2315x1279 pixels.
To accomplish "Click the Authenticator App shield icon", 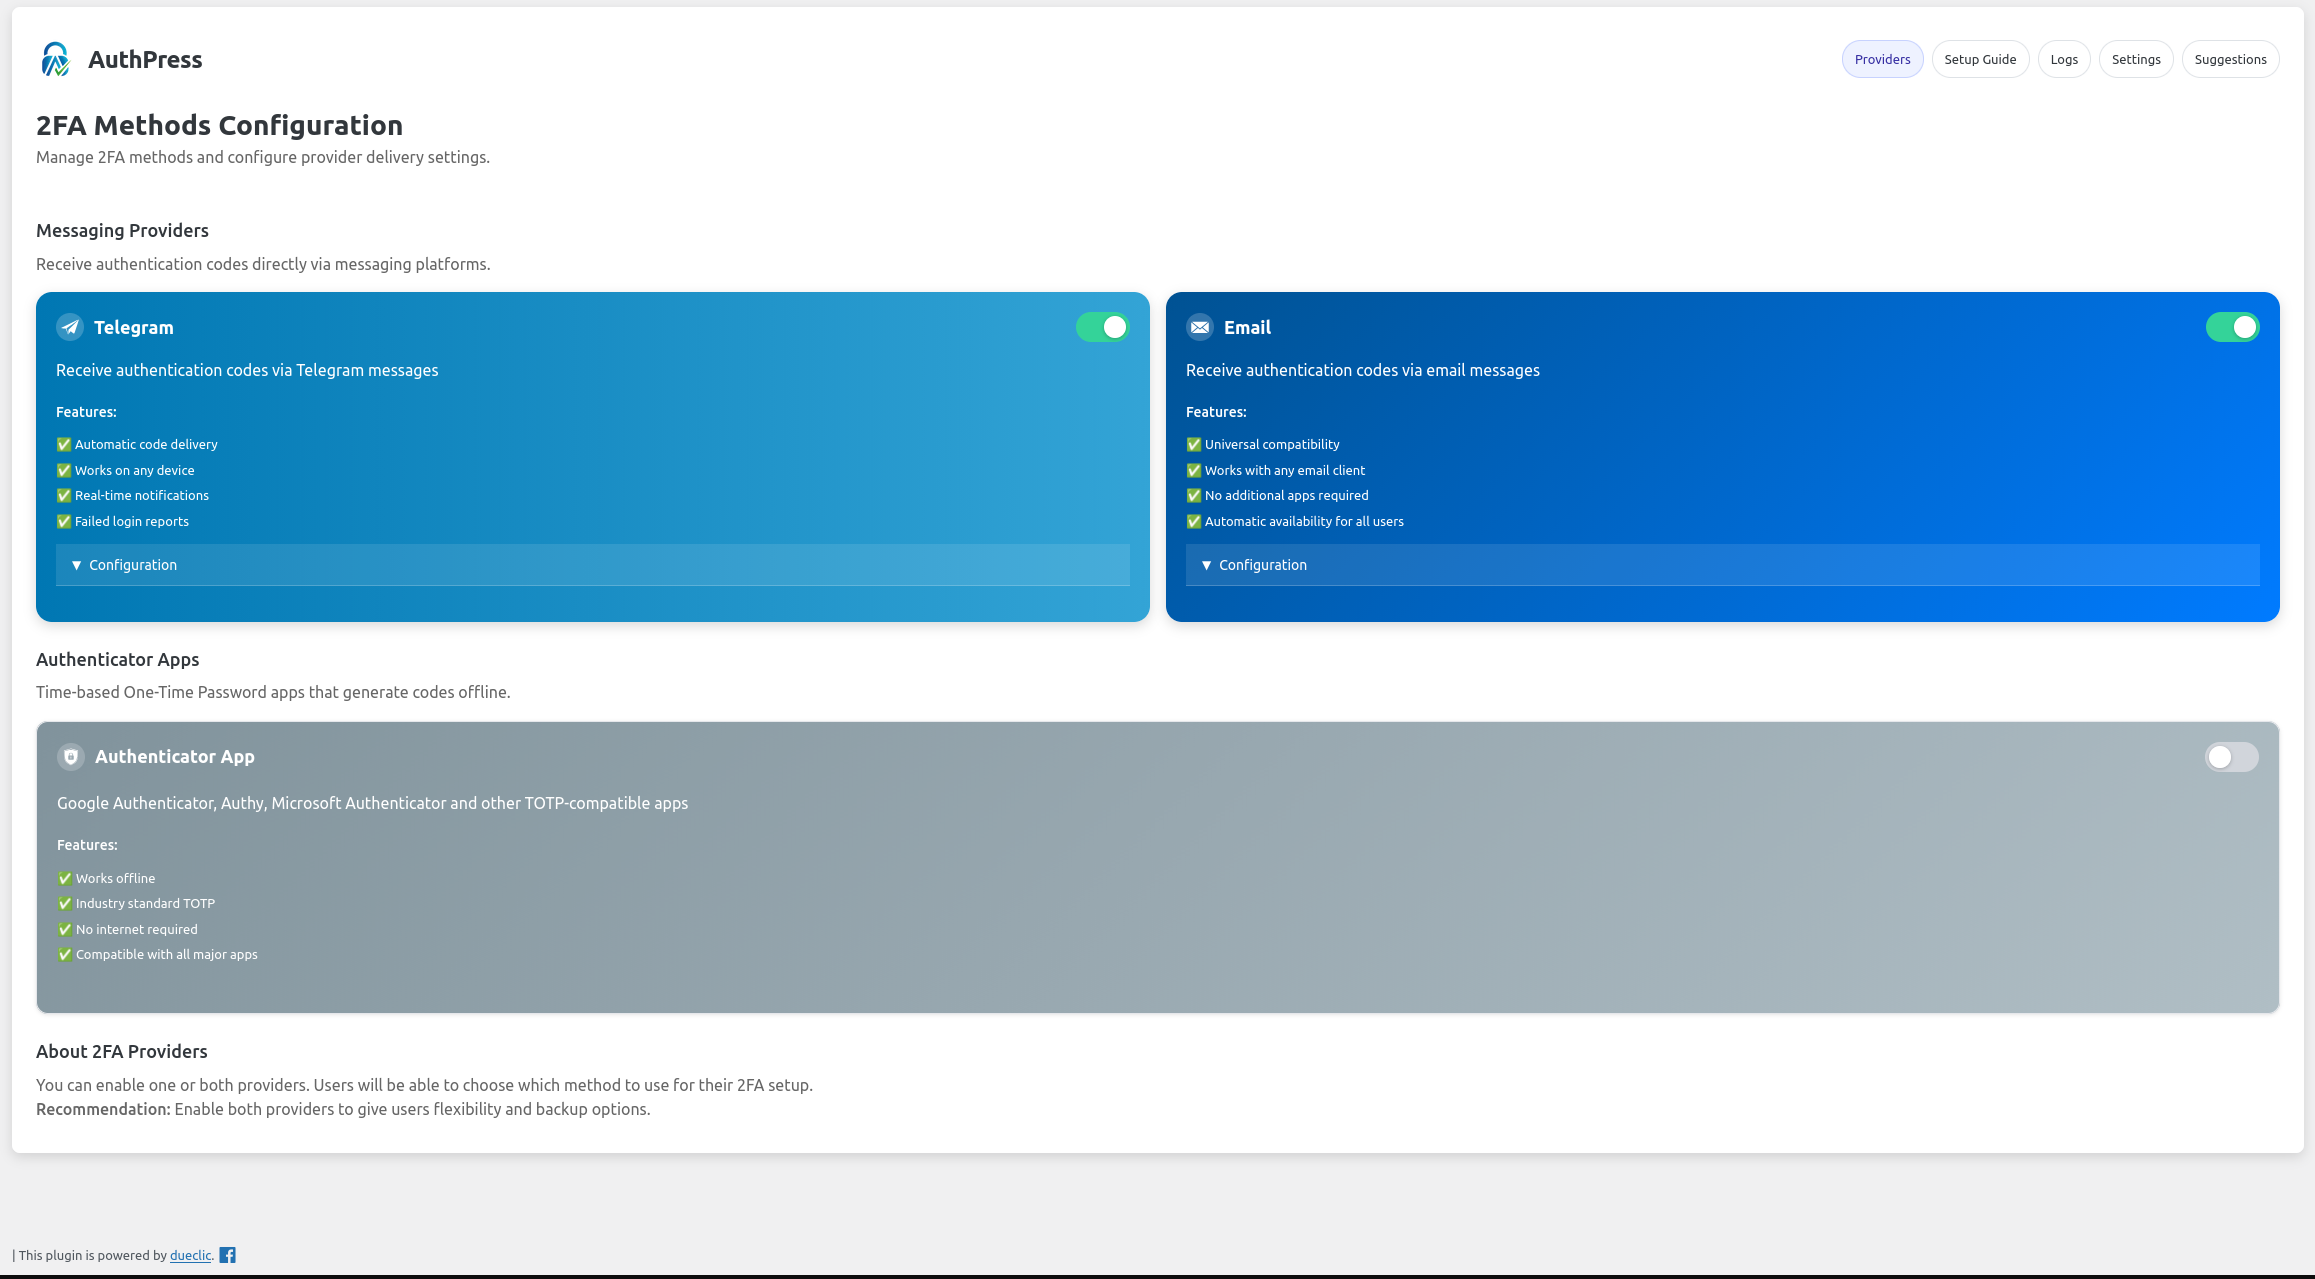I will click(x=70, y=757).
